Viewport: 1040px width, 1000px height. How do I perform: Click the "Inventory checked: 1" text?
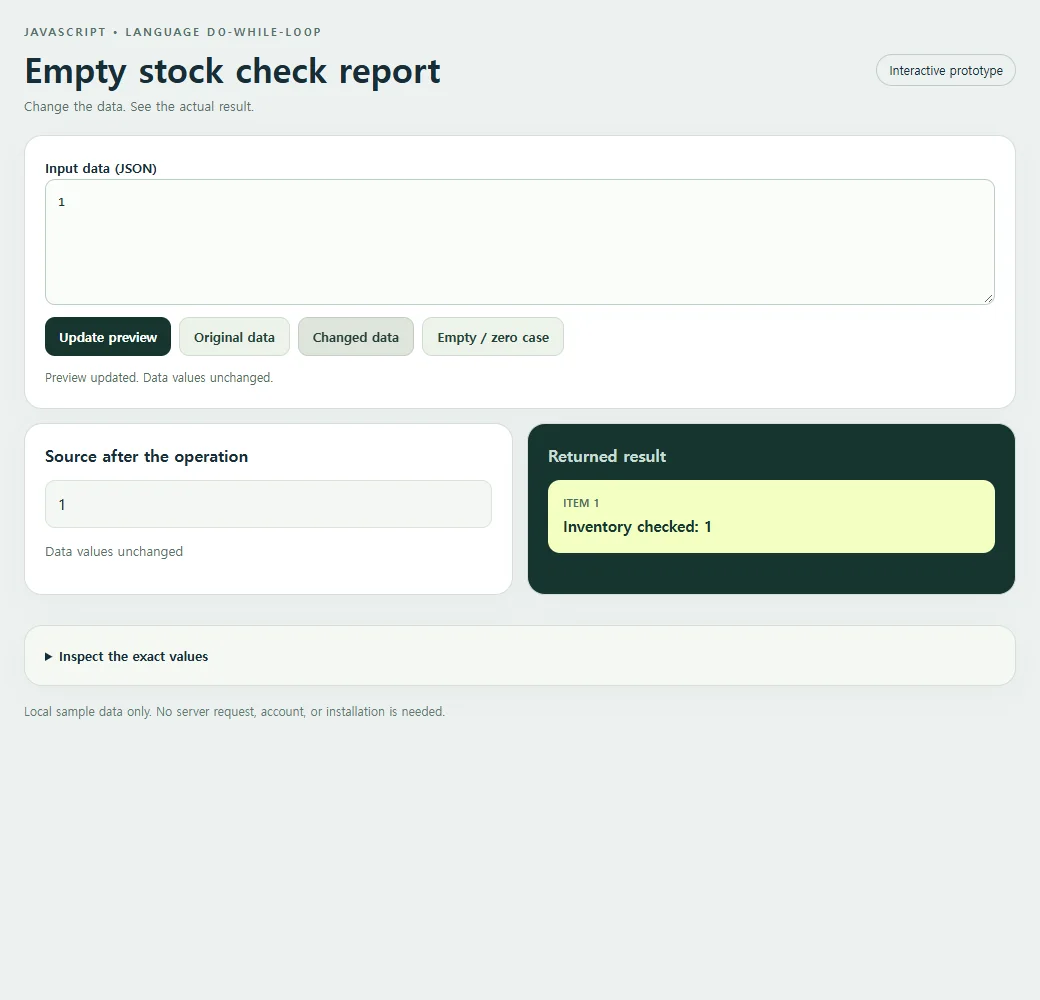pos(637,527)
